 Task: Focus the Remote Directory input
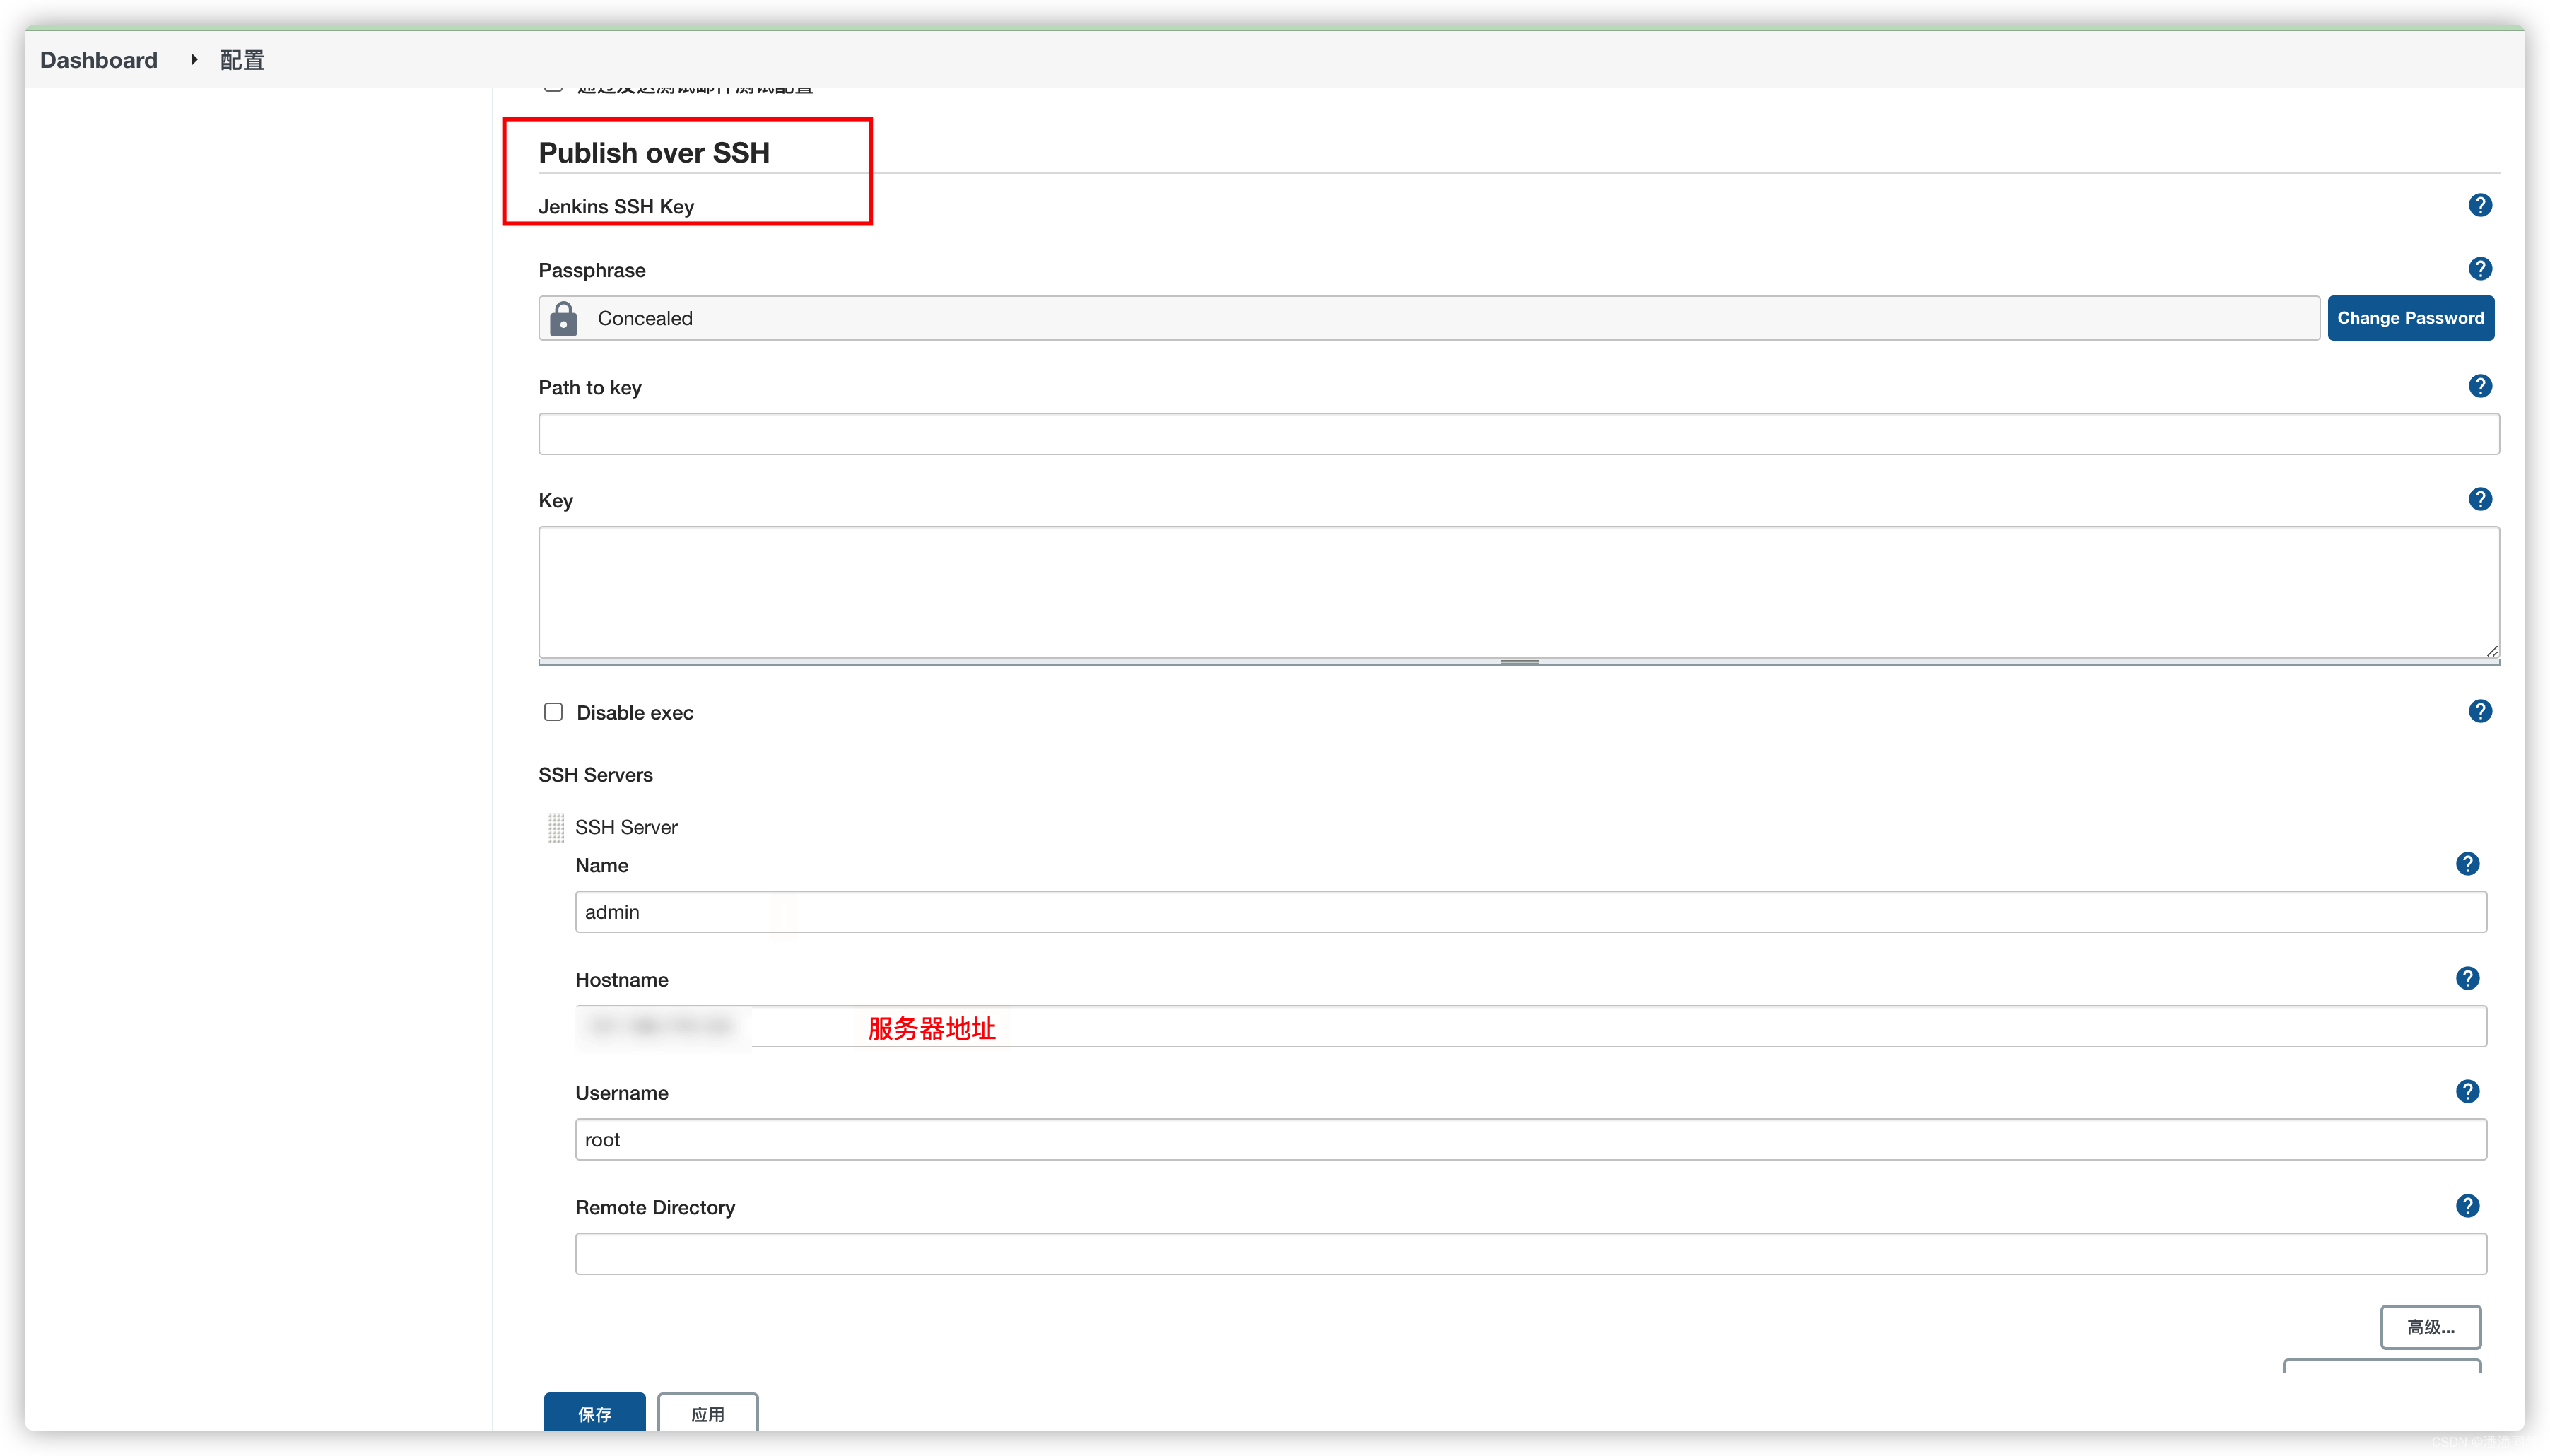pyautogui.click(x=1530, y=1254)
